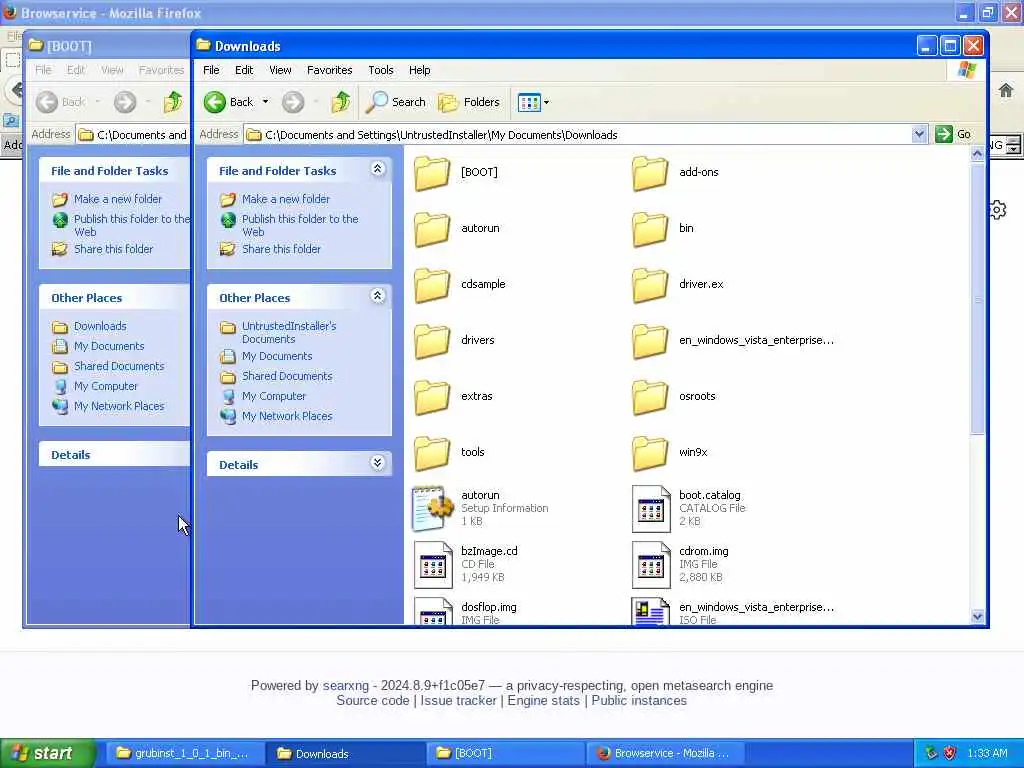Open the Views dropdown button

click(x=534, y=102)
